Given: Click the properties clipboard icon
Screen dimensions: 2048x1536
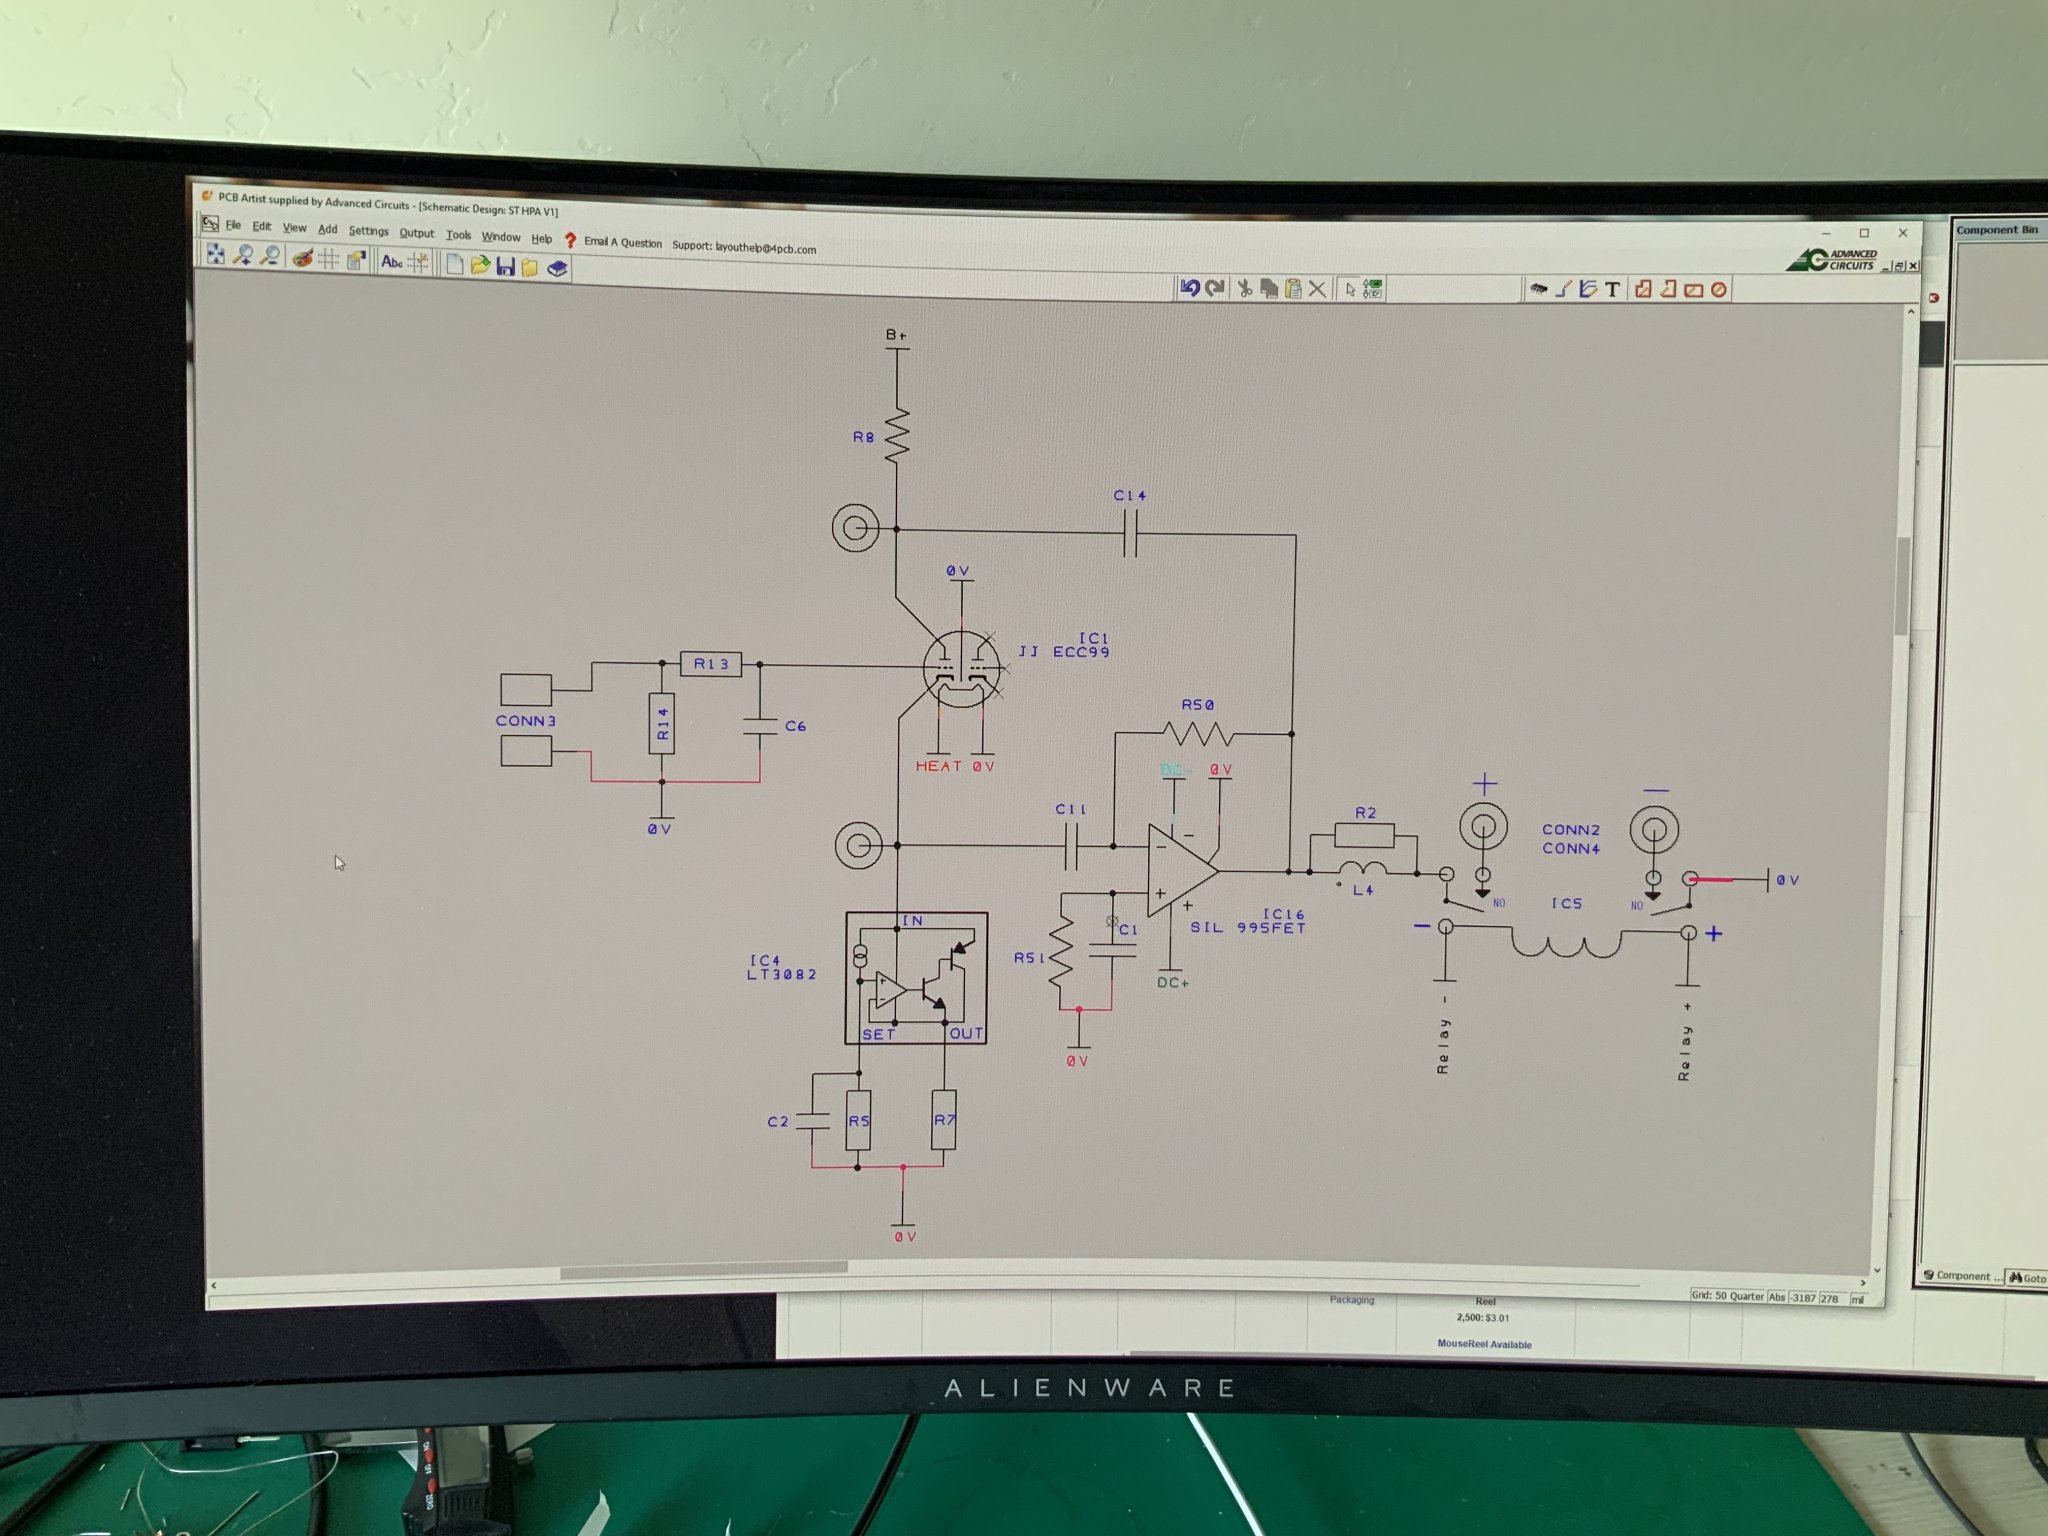Looking at the screenshot, I should pos(356,260).
